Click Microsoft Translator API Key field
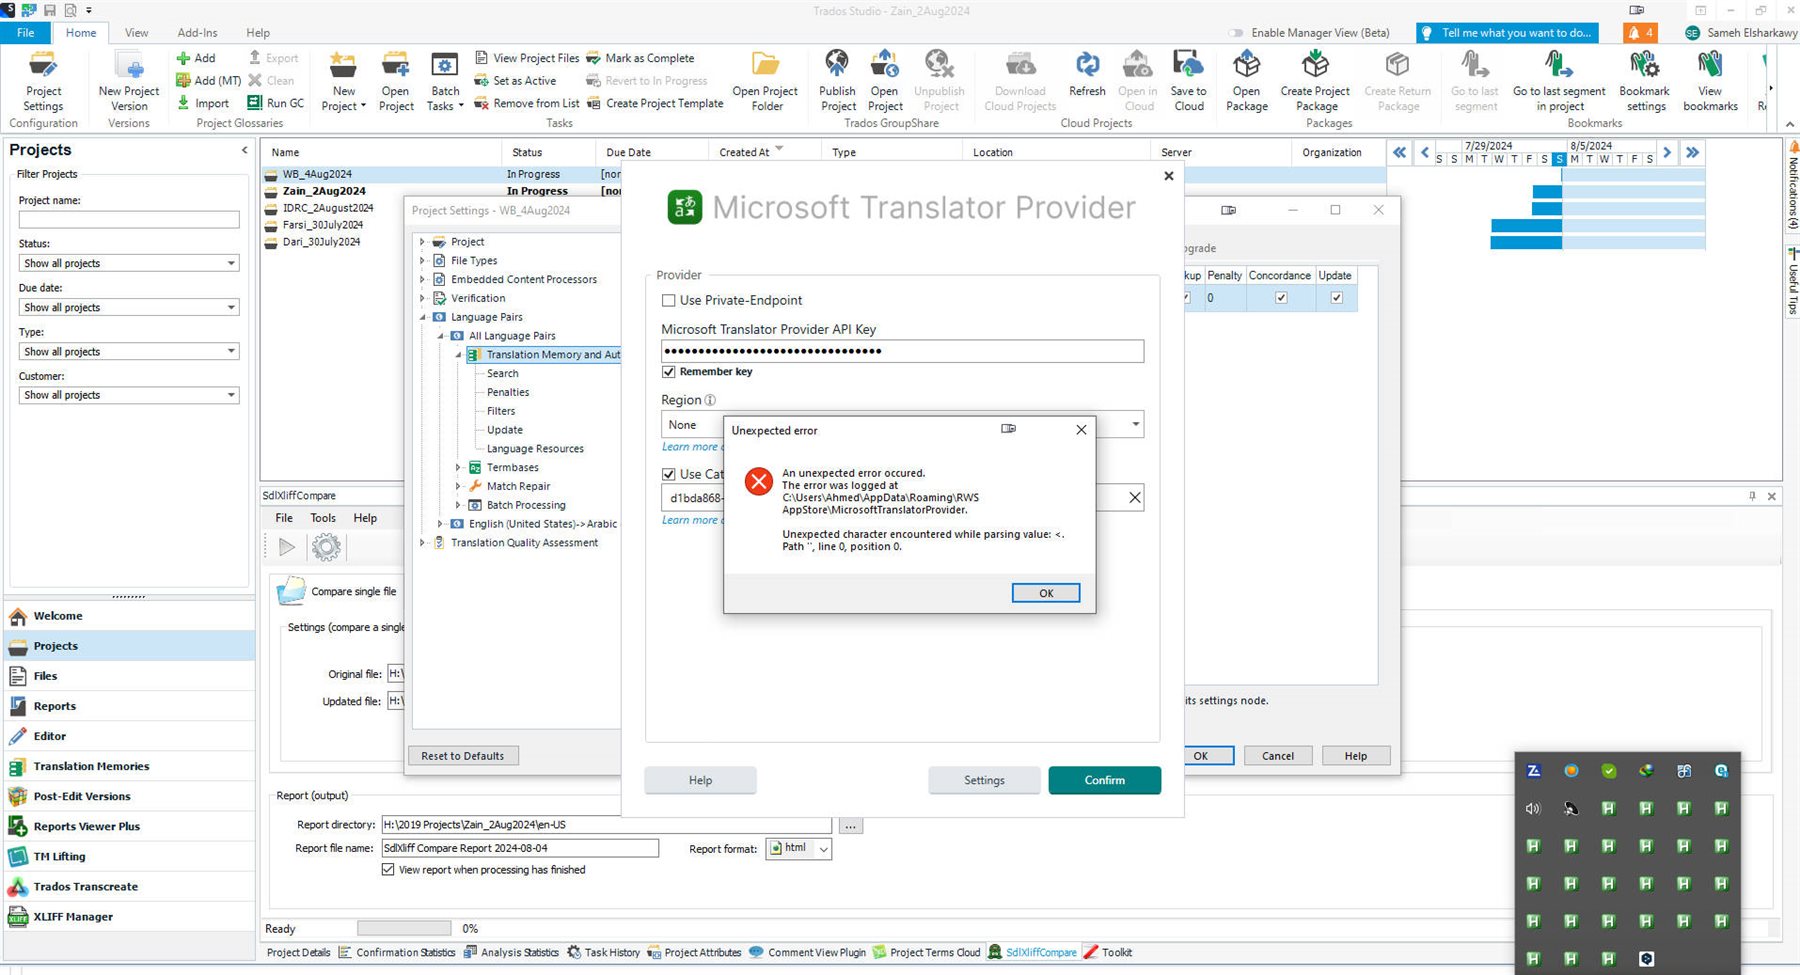 tap(902, 351)
